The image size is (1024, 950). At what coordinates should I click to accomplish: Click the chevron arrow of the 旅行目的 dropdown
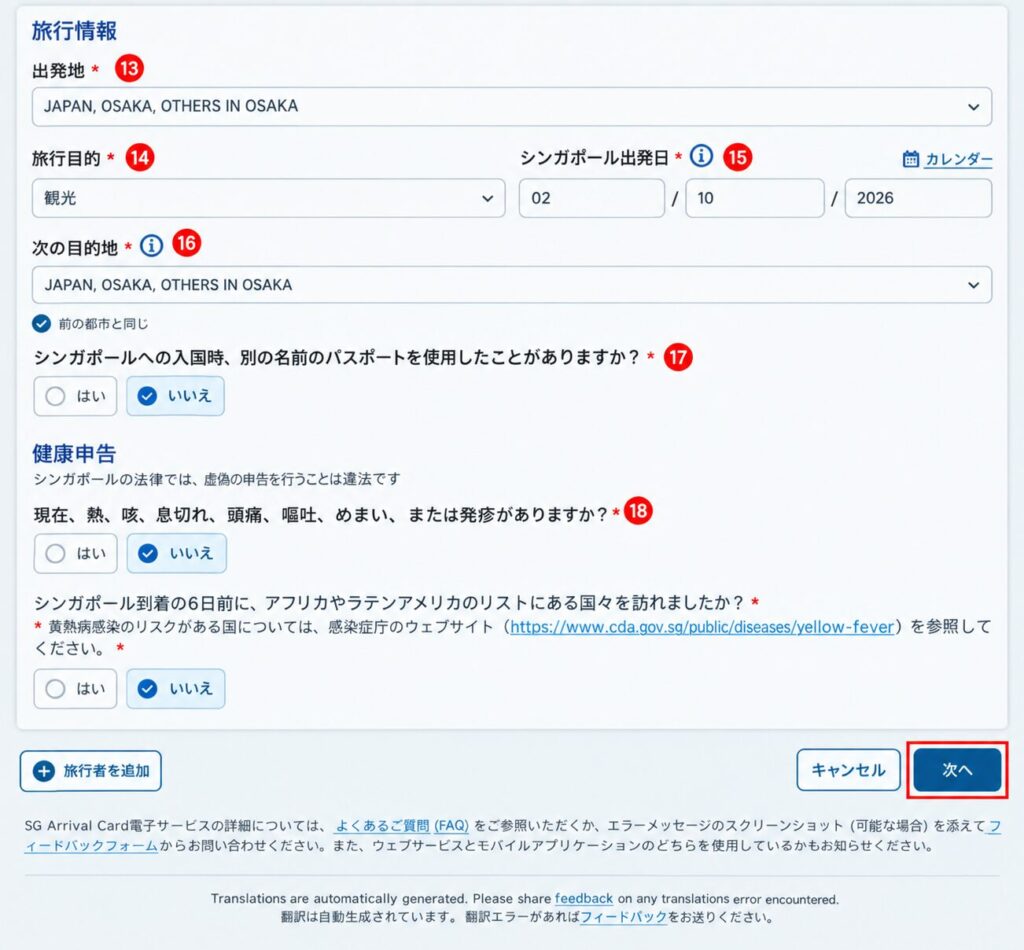click(487, 198)
